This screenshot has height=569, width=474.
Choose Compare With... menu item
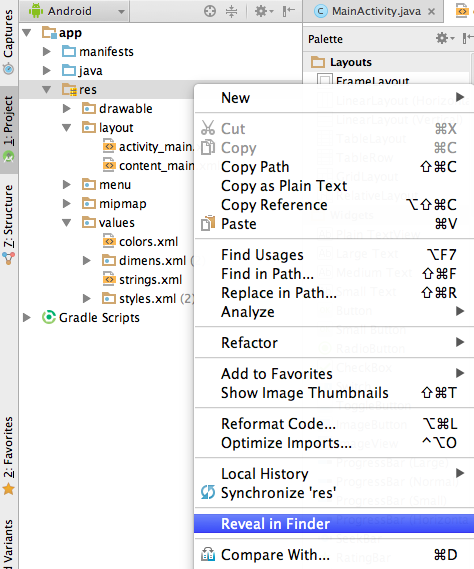334,555
